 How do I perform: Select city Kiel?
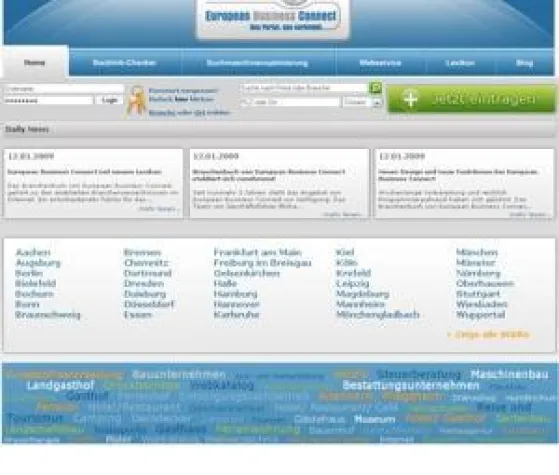click(x=345, y=252)
